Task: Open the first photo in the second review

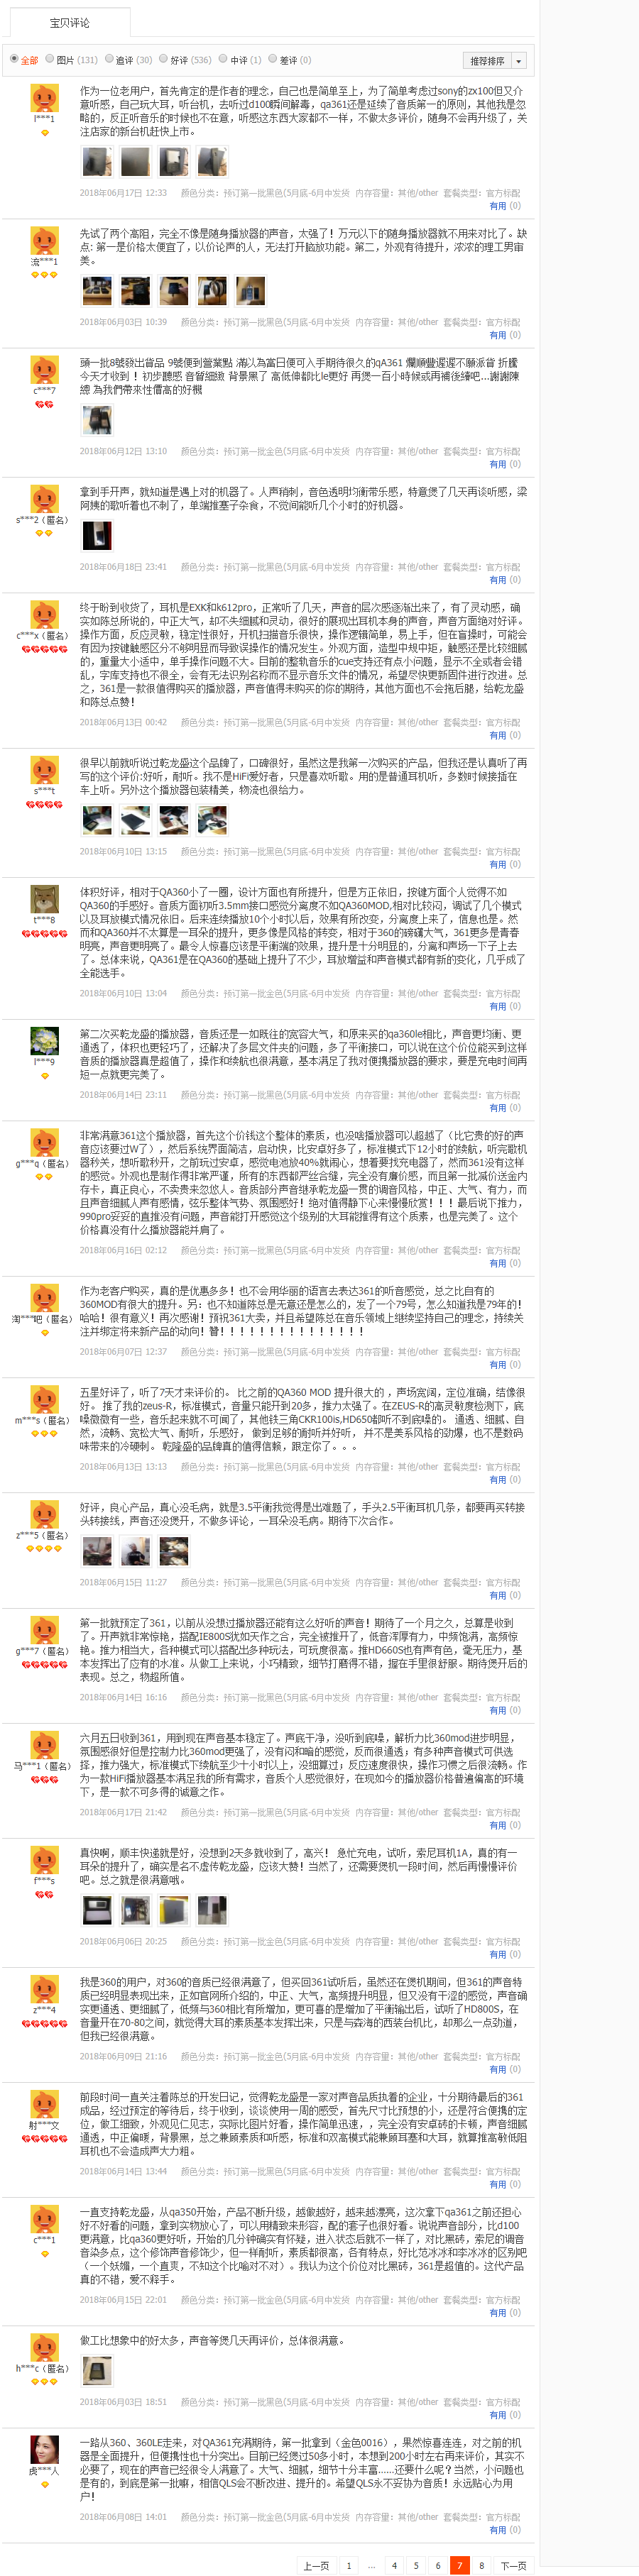Action: tap(97, 290)
